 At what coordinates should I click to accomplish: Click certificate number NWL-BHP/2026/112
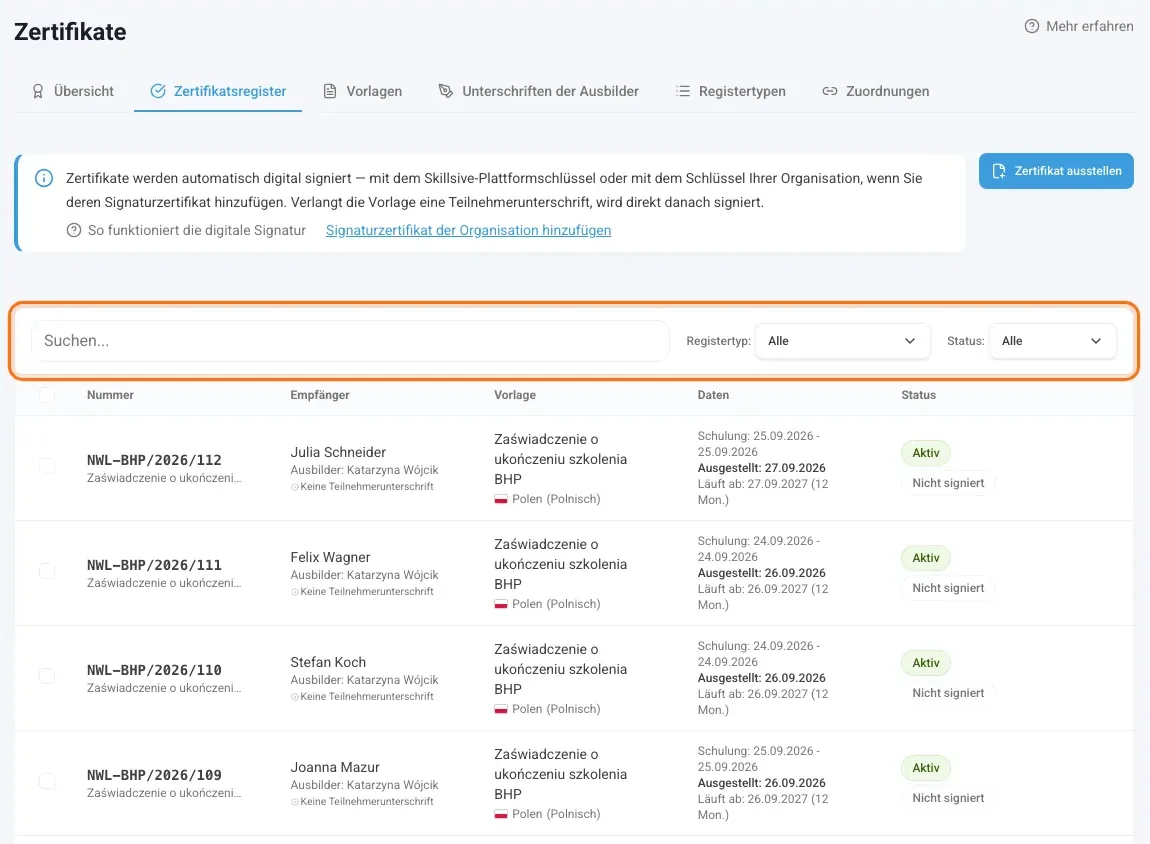pyautogui.click(x=154, y=460)
